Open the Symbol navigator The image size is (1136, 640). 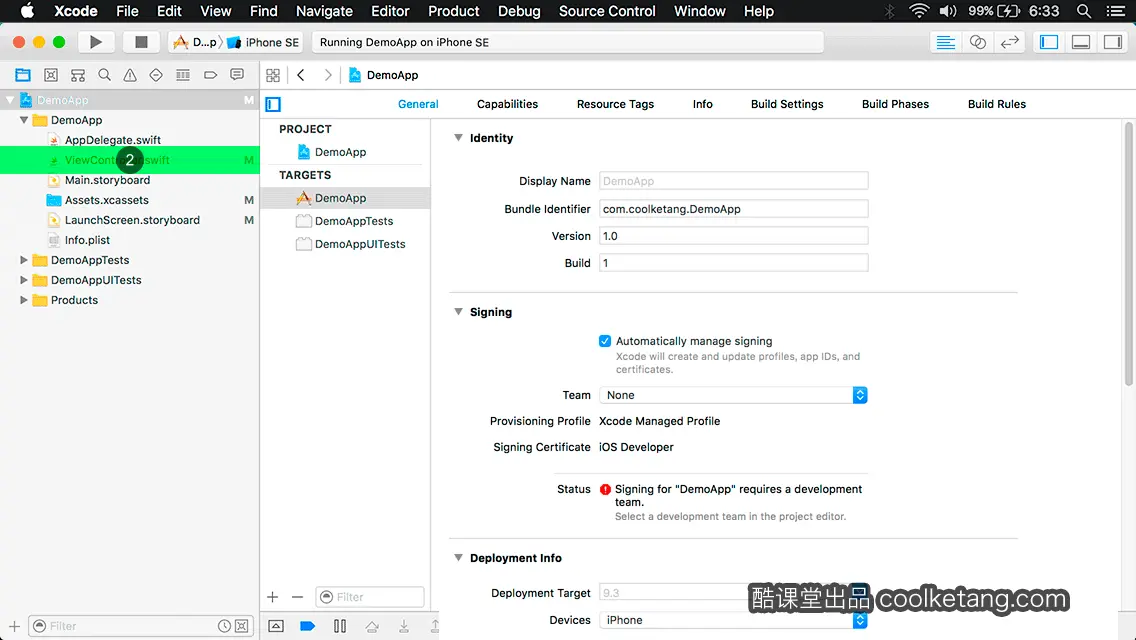pos(78,75)
